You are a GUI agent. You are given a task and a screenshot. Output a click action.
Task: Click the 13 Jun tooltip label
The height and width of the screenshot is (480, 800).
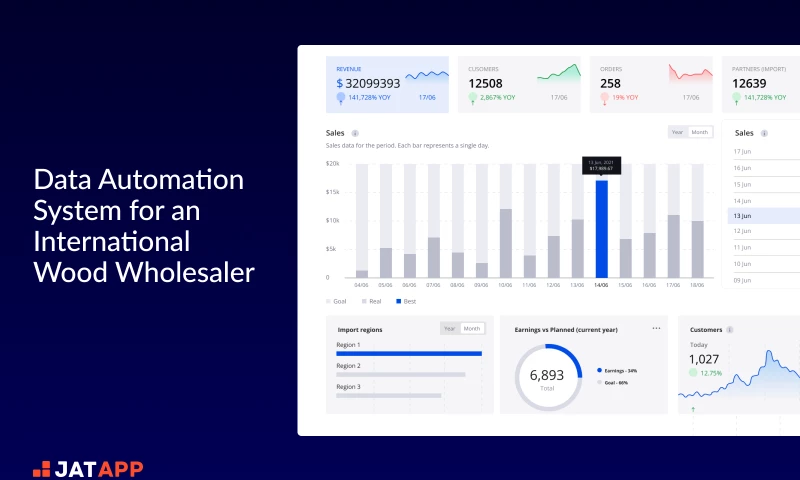602,165
